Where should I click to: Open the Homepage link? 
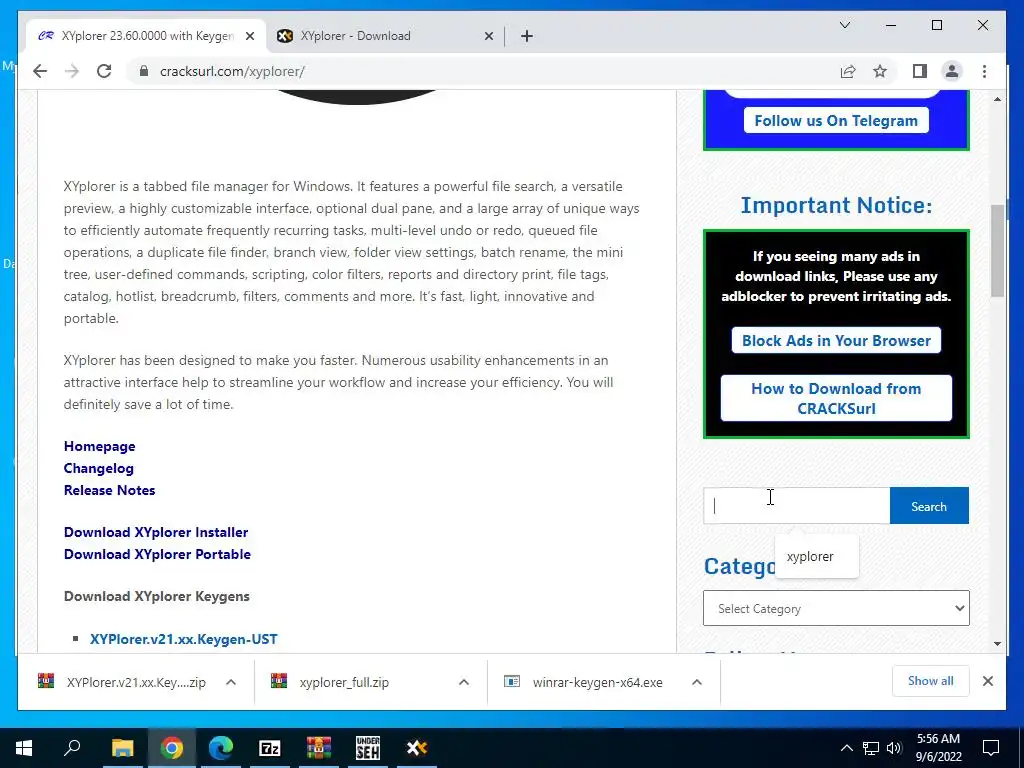pyautogui.click(x=99, y=447)
